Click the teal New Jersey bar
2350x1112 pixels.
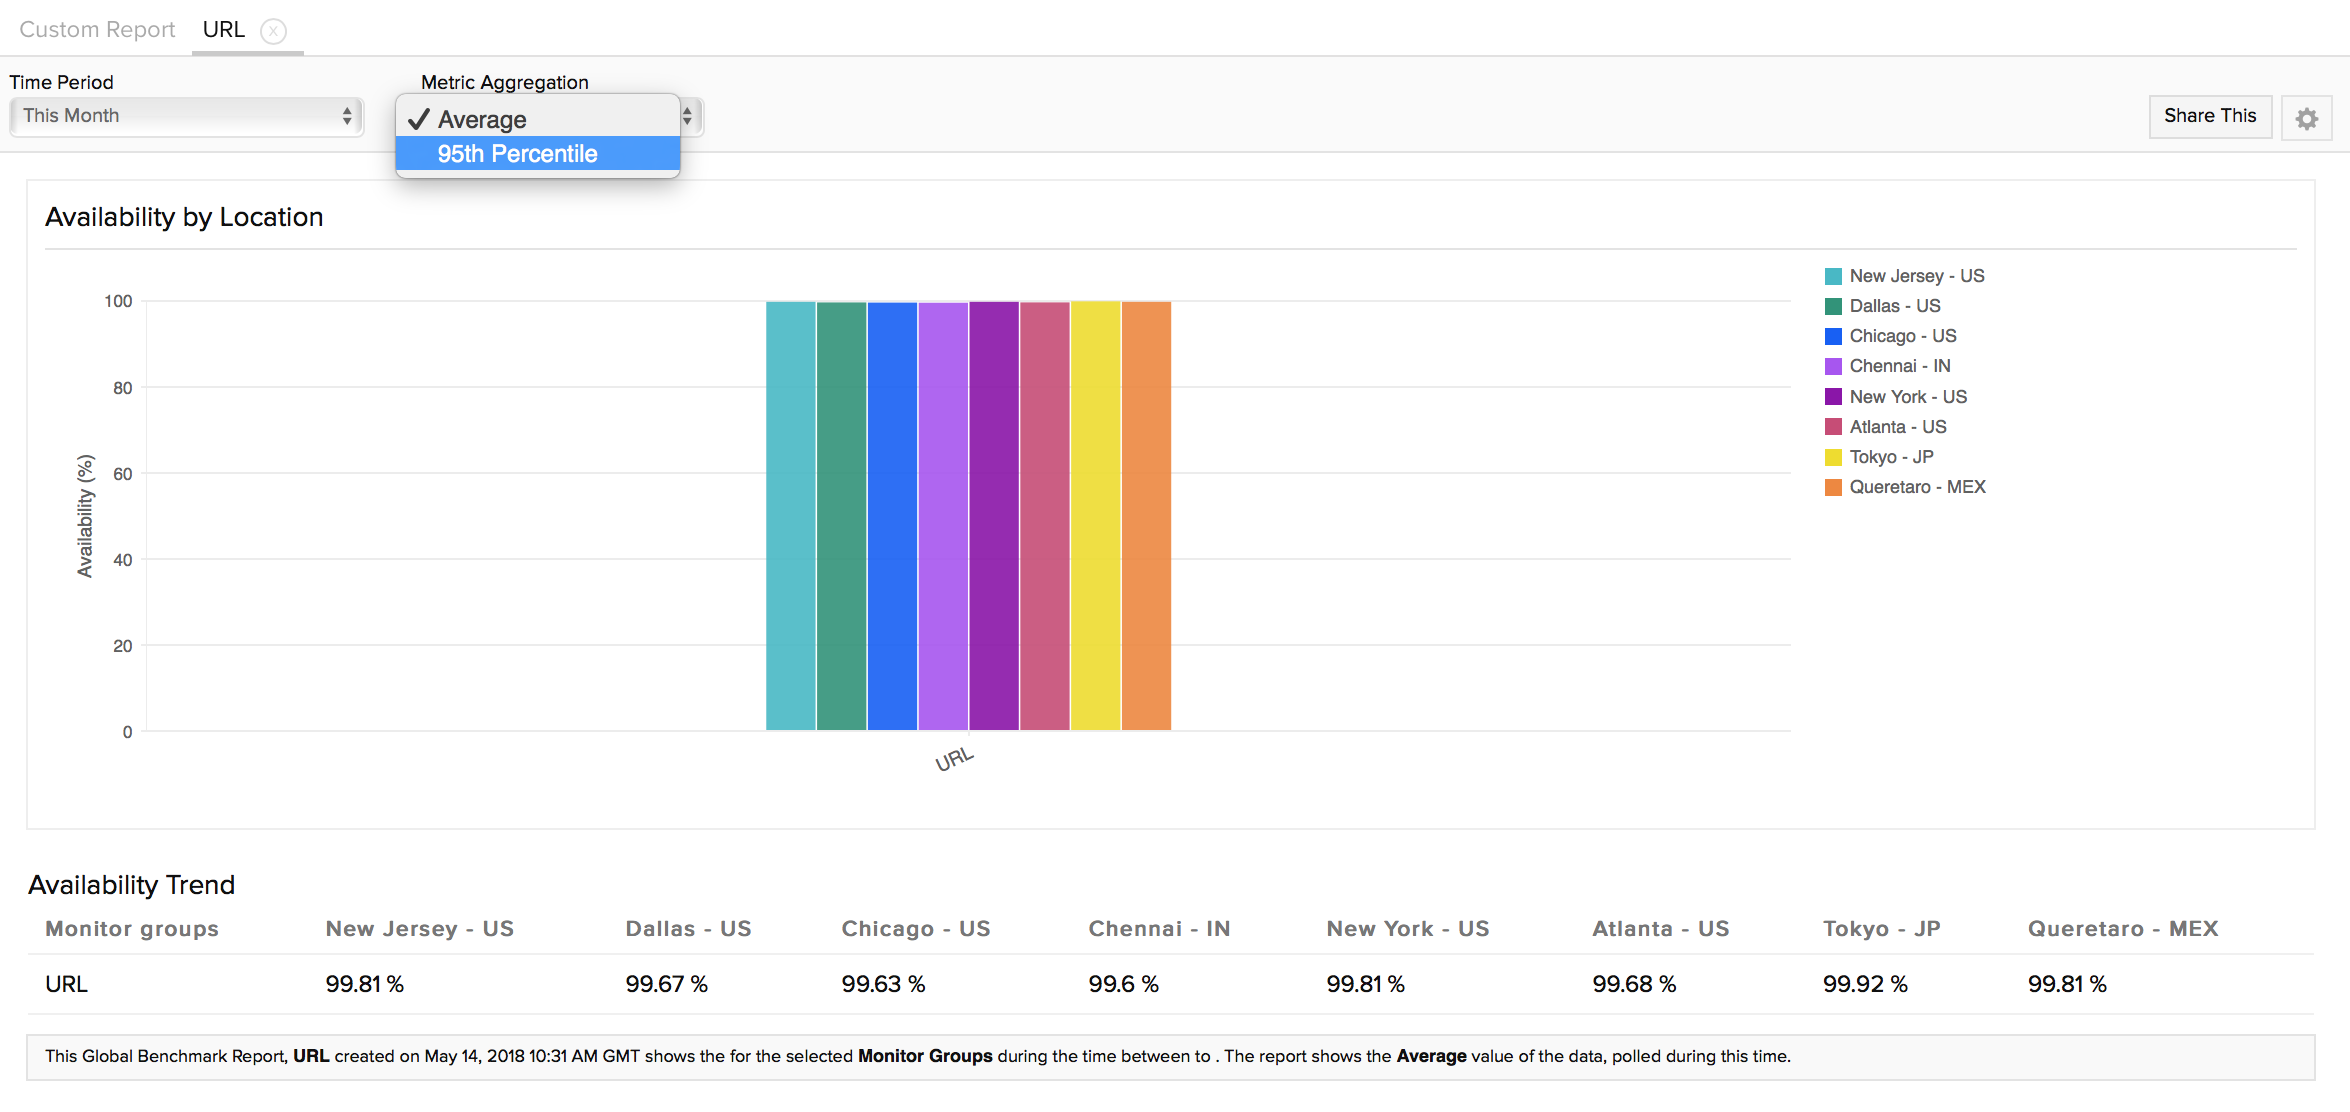tap(790, 515)
